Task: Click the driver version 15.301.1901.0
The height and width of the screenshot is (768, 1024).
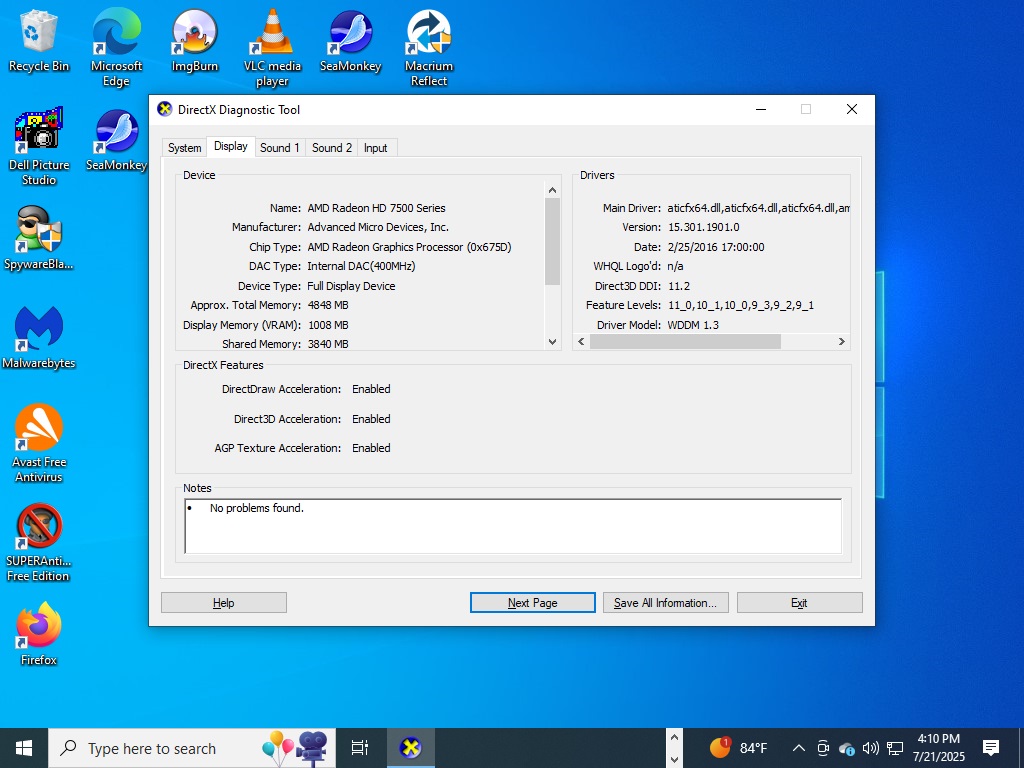Action: [x=703, y=227]
